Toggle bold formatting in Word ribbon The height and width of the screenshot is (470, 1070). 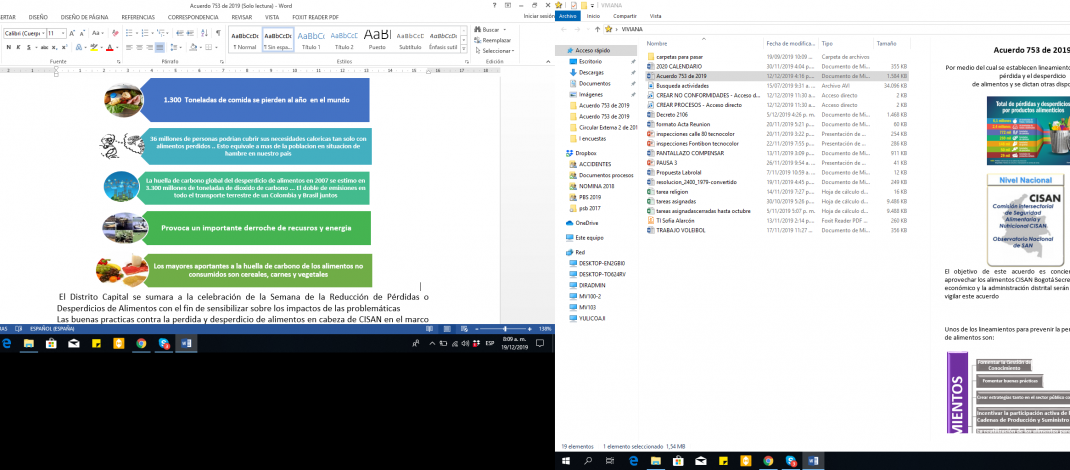coord(7,46)
